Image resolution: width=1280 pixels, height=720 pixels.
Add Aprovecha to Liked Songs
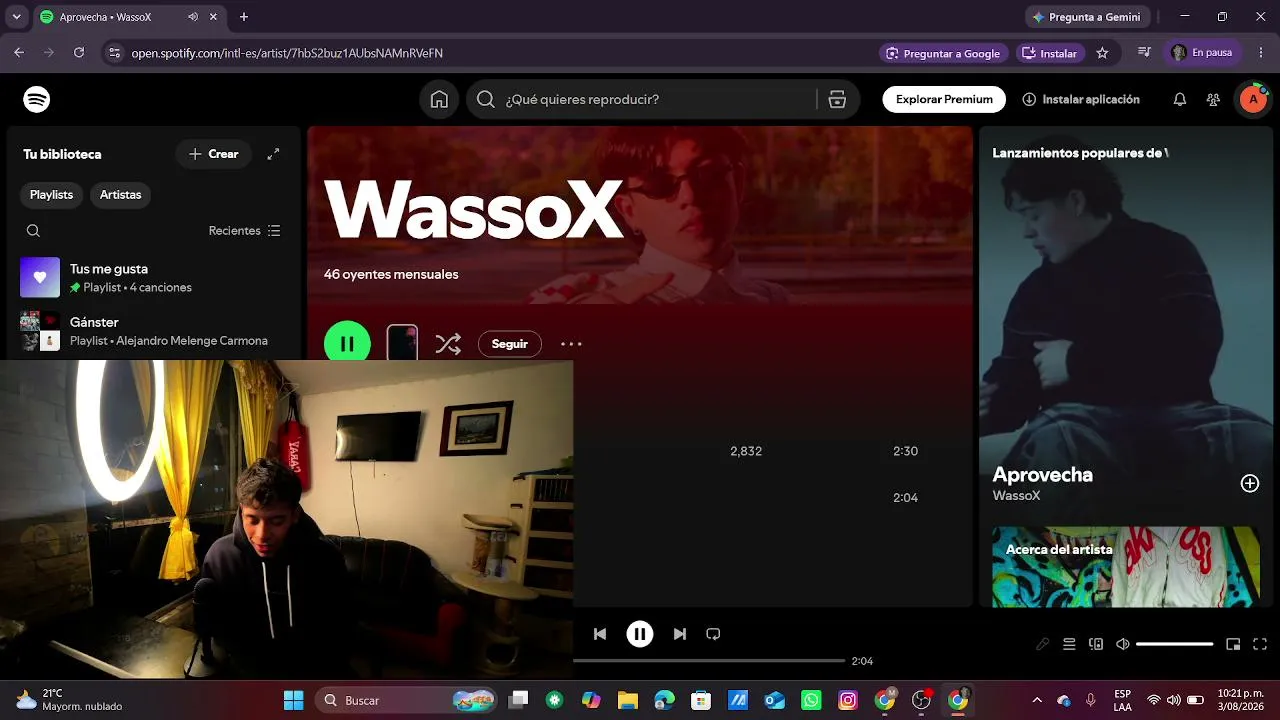pos(1250,484)
